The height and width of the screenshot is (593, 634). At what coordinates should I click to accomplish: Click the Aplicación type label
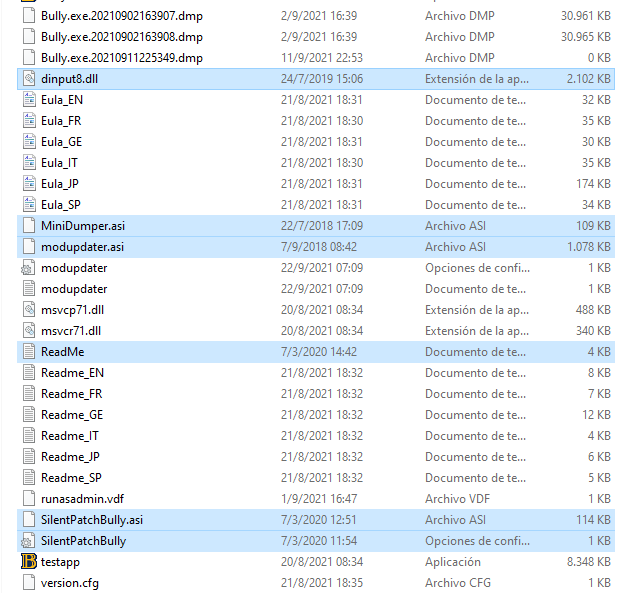point(453,562)
